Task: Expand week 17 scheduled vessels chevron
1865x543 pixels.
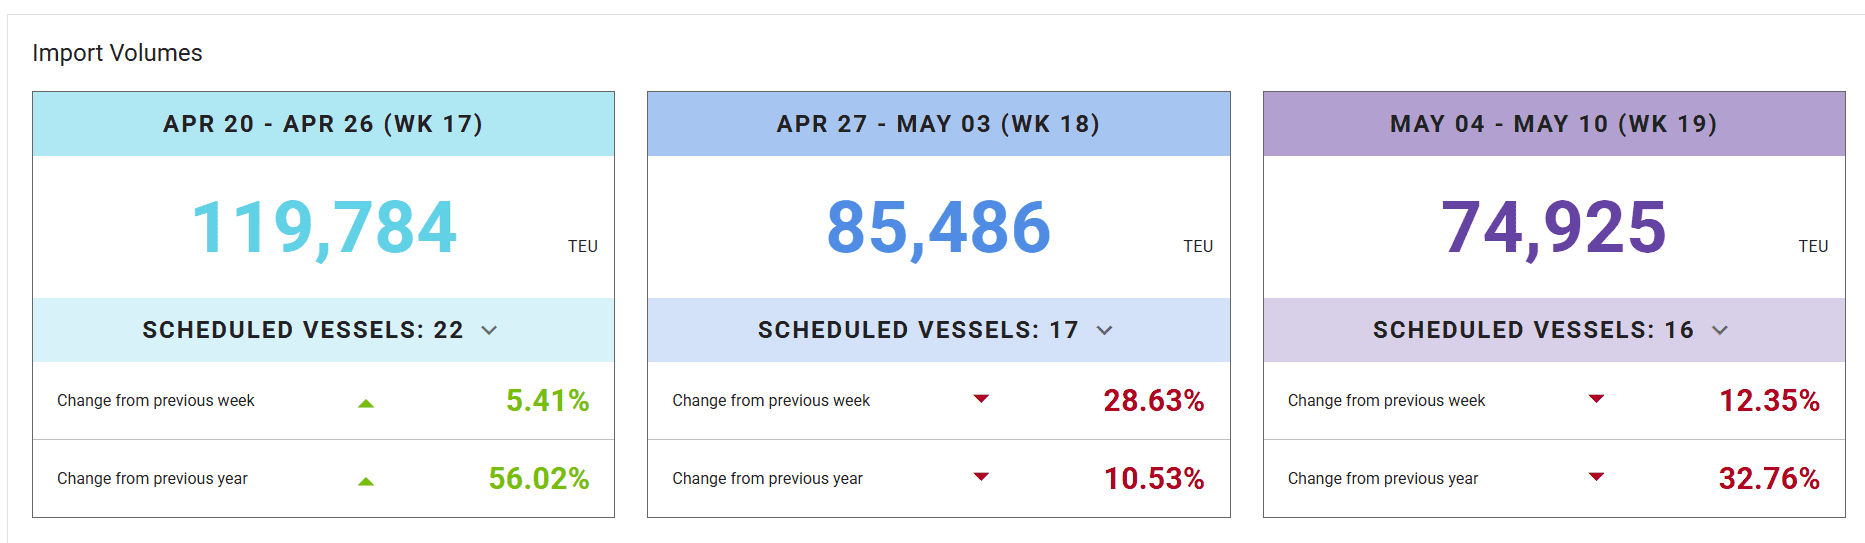Action: [489, 330]
